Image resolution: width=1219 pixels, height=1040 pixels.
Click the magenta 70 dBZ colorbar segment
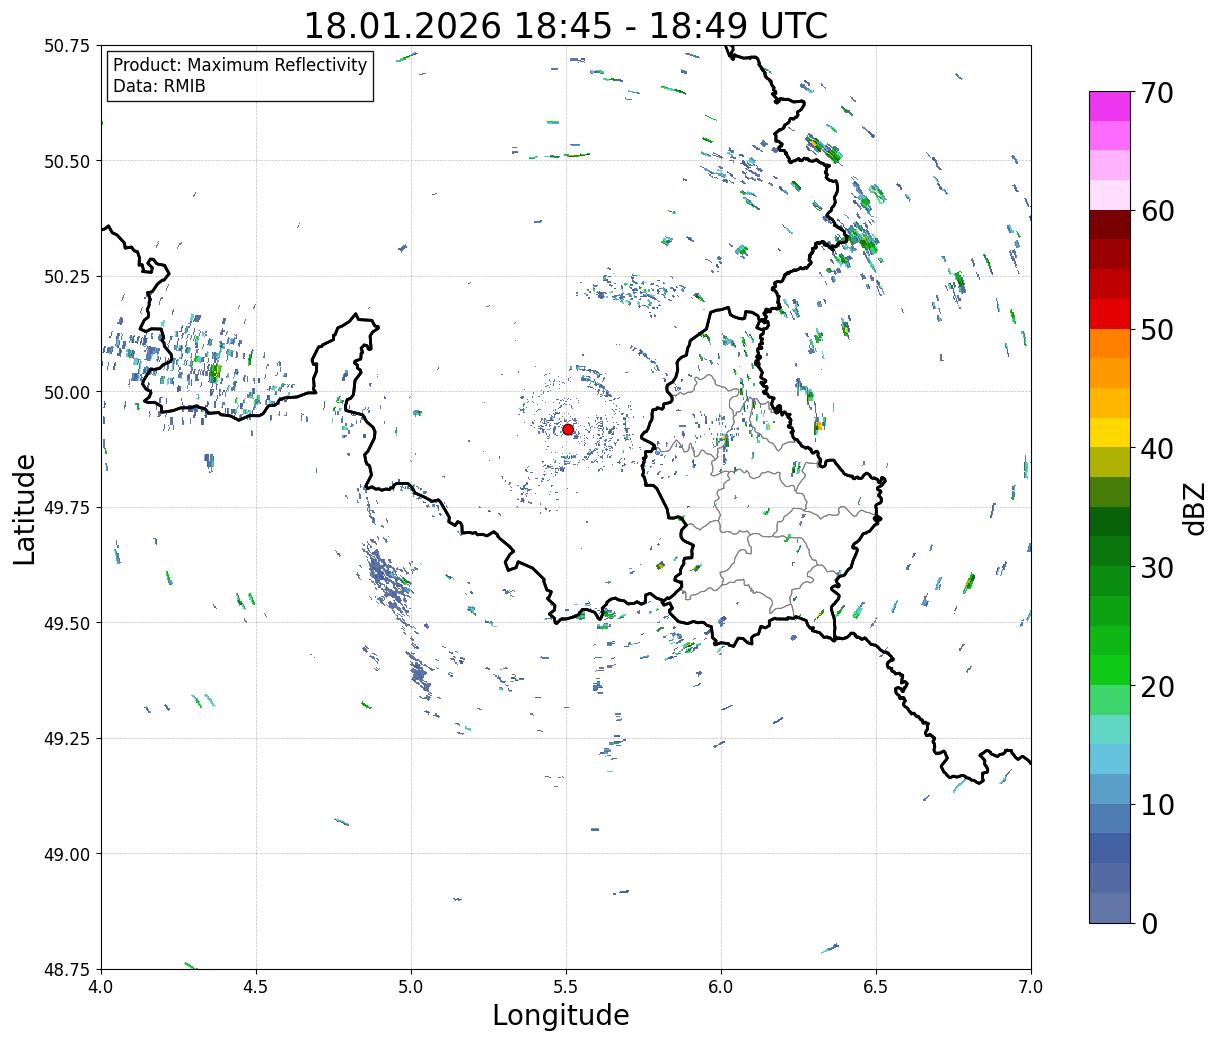pos(1110,106)
